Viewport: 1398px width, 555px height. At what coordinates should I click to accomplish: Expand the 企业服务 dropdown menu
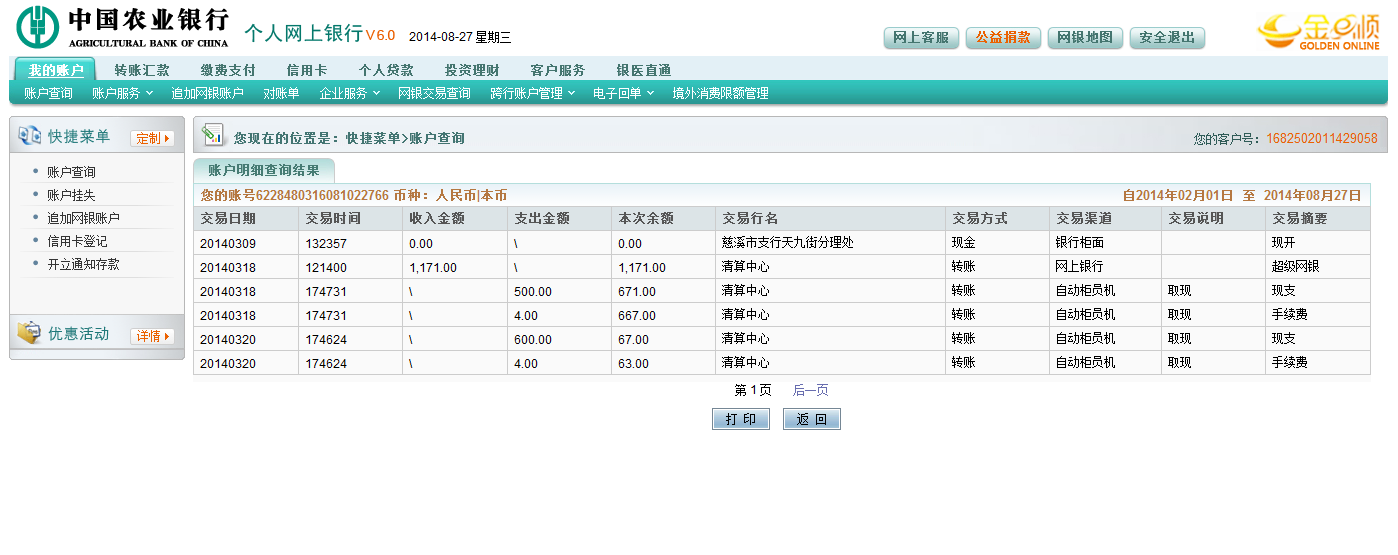coord(349,93)
